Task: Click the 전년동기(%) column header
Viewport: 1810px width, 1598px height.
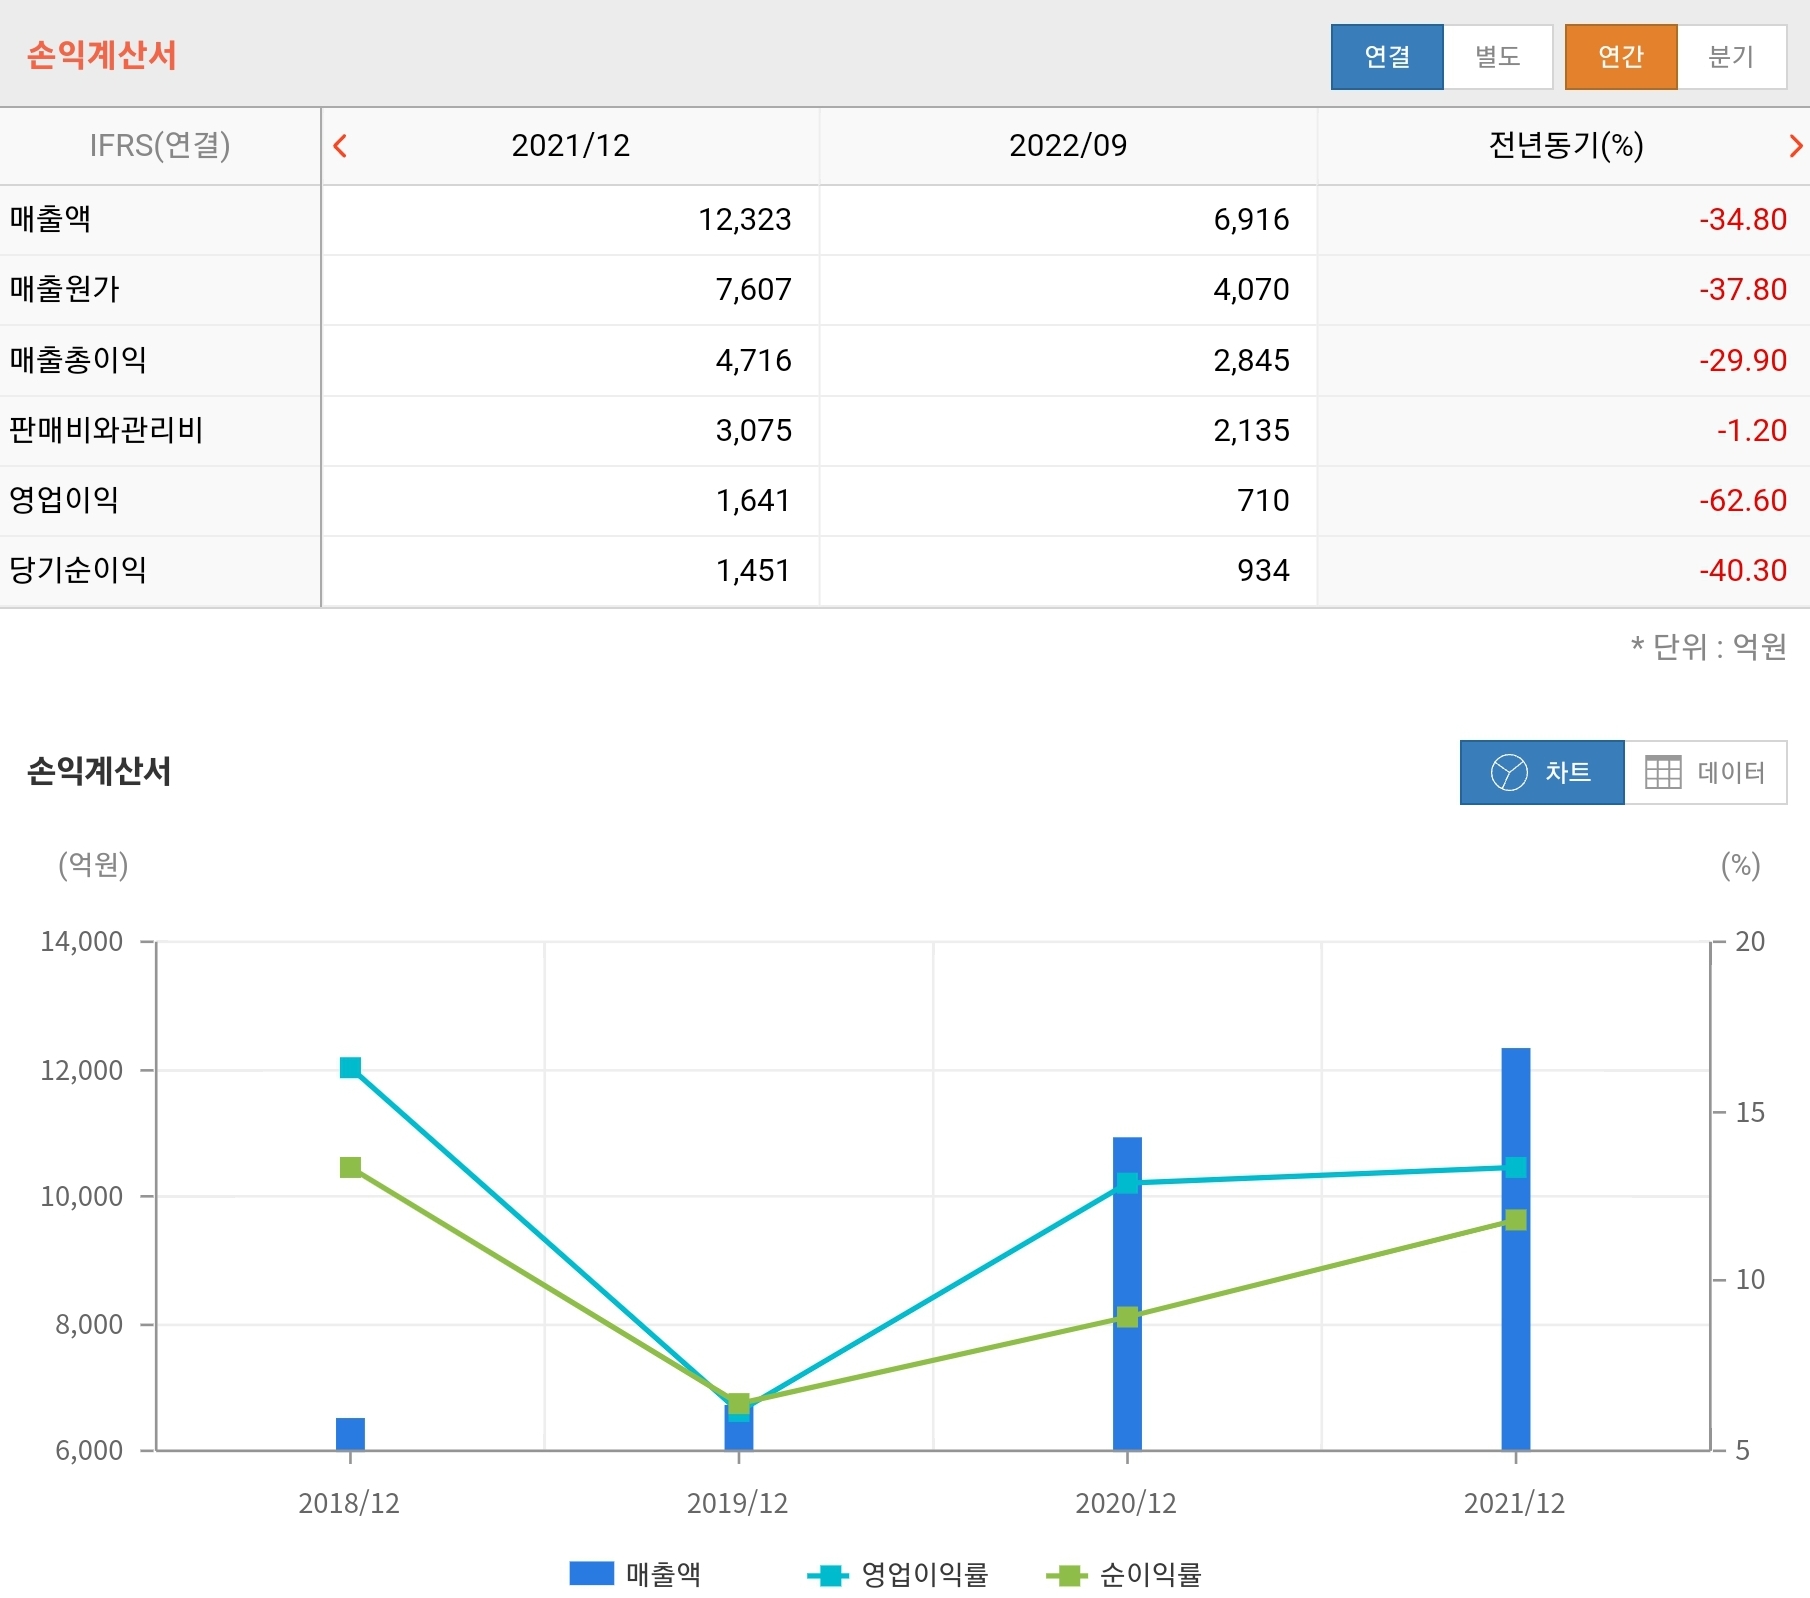Action: click(x=1566, y=146)
